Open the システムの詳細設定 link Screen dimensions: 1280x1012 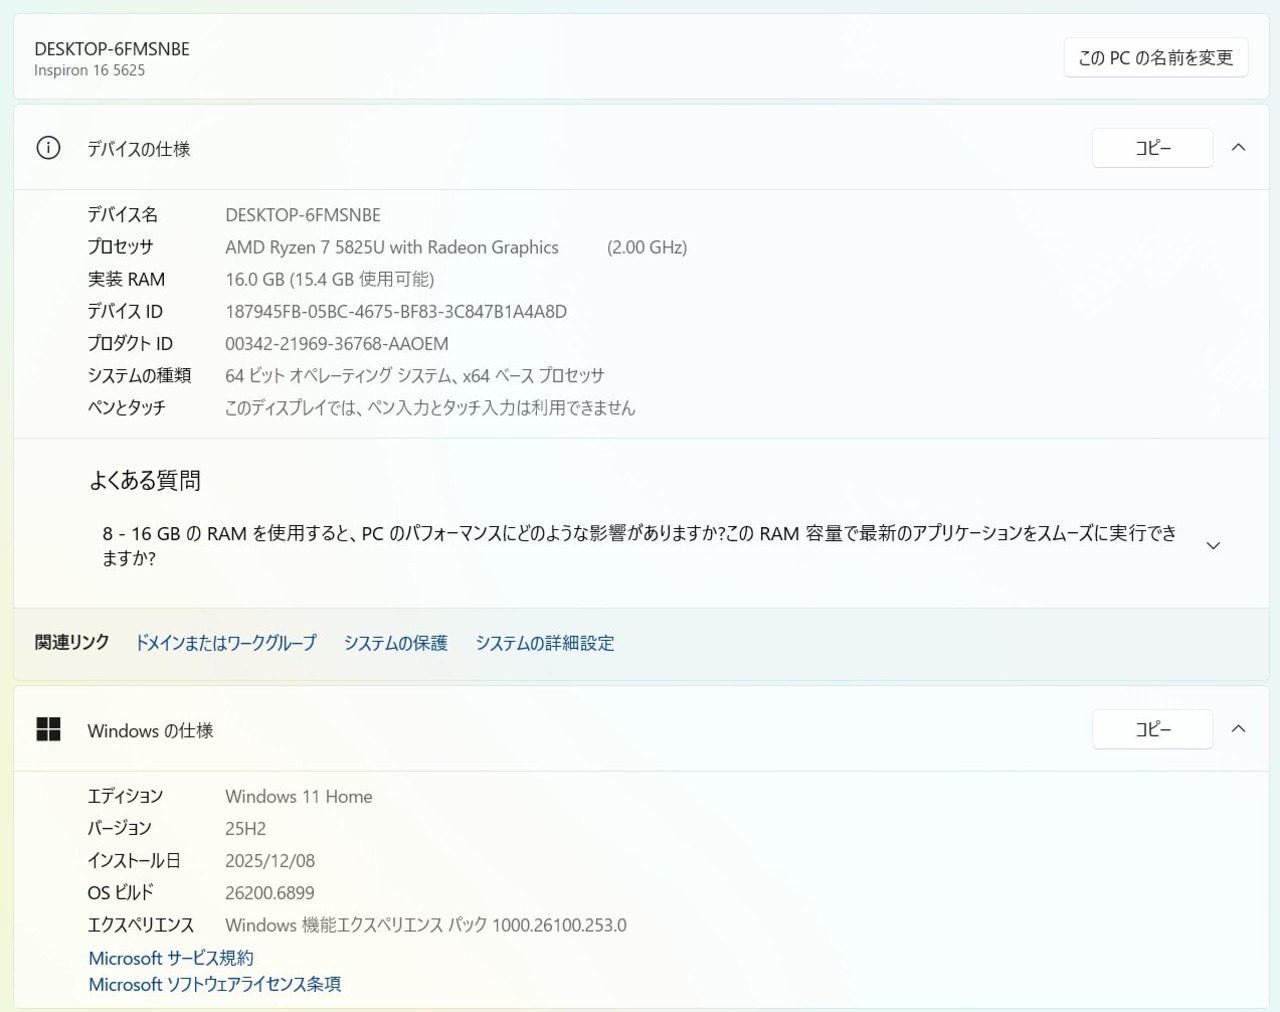point(544,643)
